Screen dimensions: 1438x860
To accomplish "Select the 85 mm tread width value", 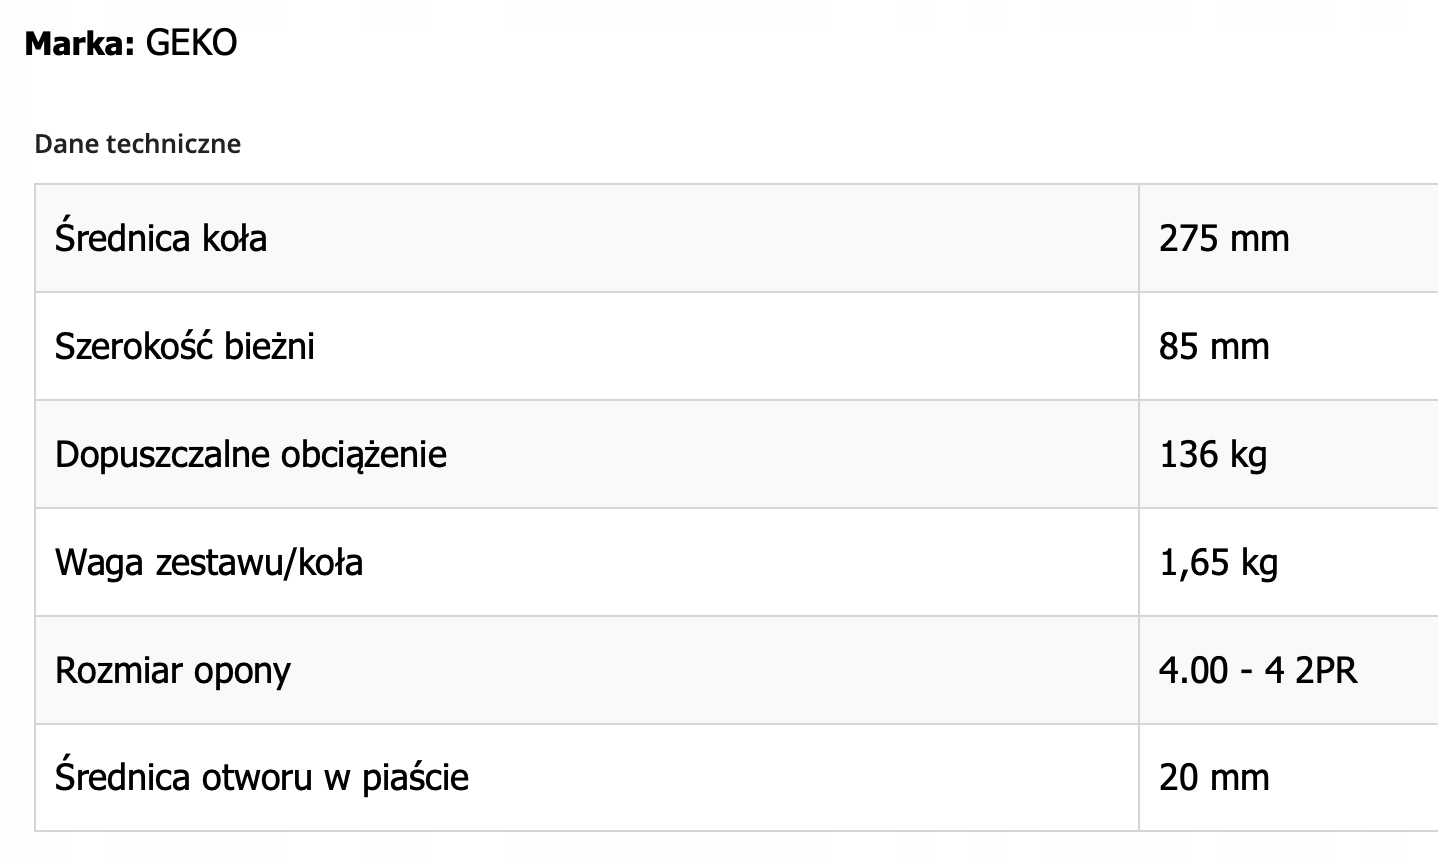I will tap(1214, 347).
